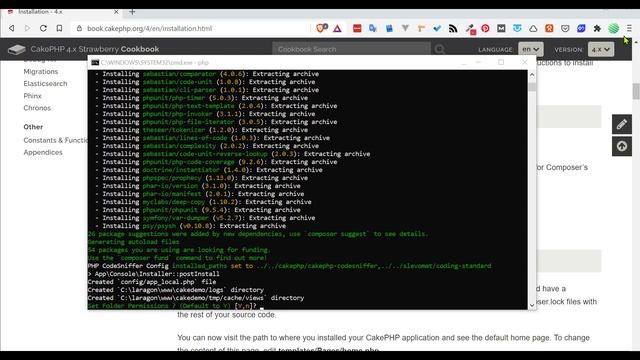The image size is (640, 360).
Task: Click the light-blue shield extension icon
Action: (517, 28)
